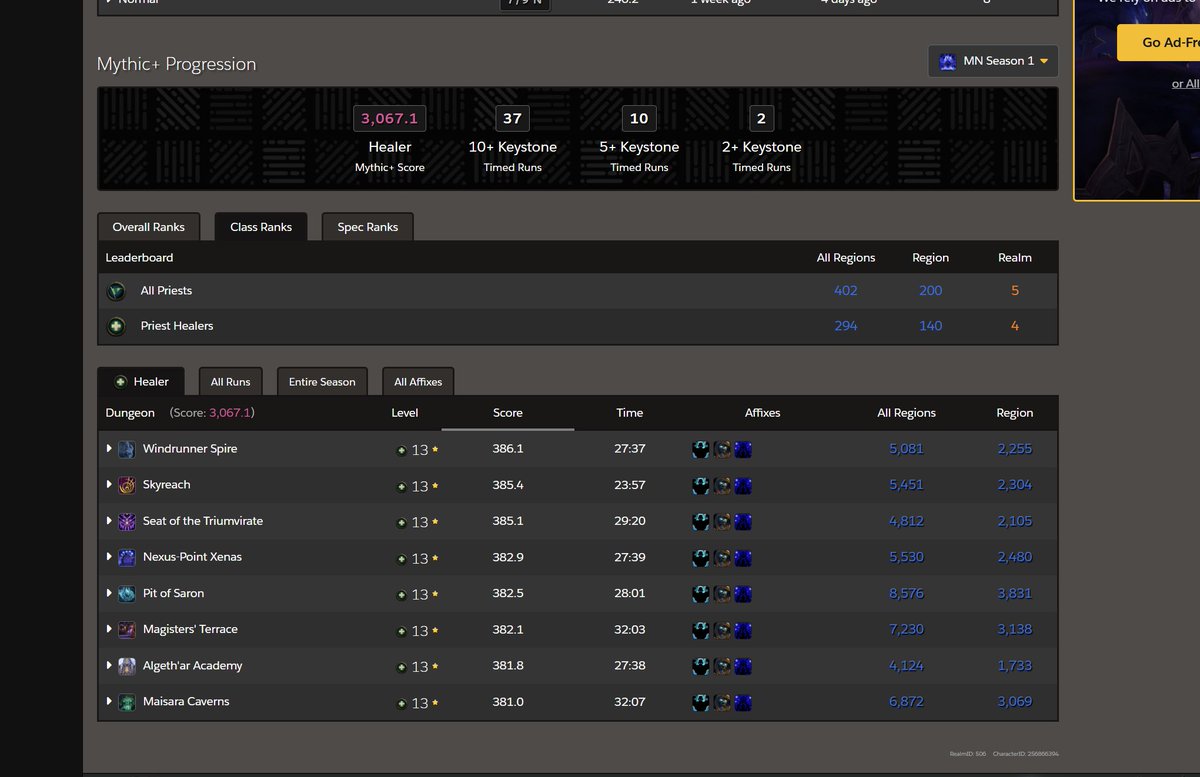Click third affix icon in Nexus-Point Xenas row
The image size is (1200, 777).
pos(743,558)
